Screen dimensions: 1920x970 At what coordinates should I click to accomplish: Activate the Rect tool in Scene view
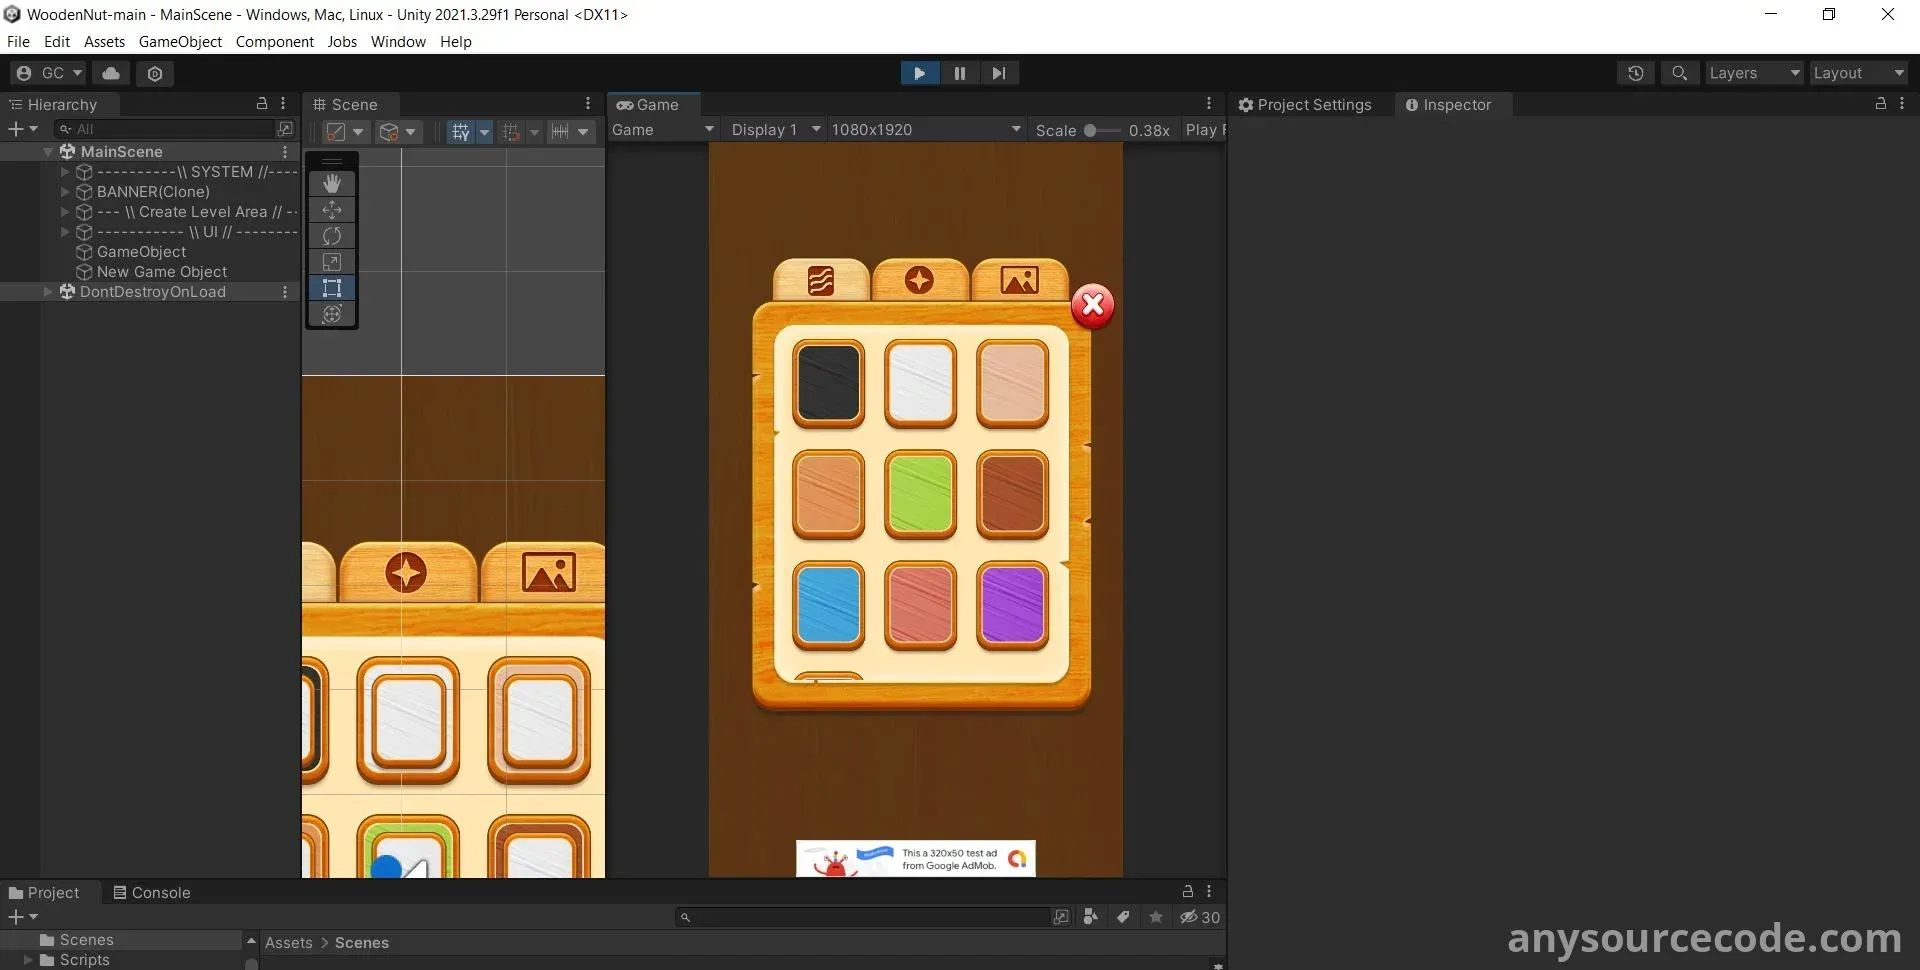click(x=332, y=288)
